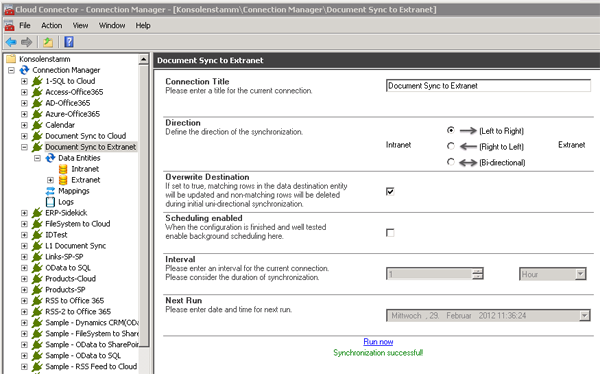The image size is (600, 374).
Task: Click the Calendar connection icon
Action: [37, 125]
